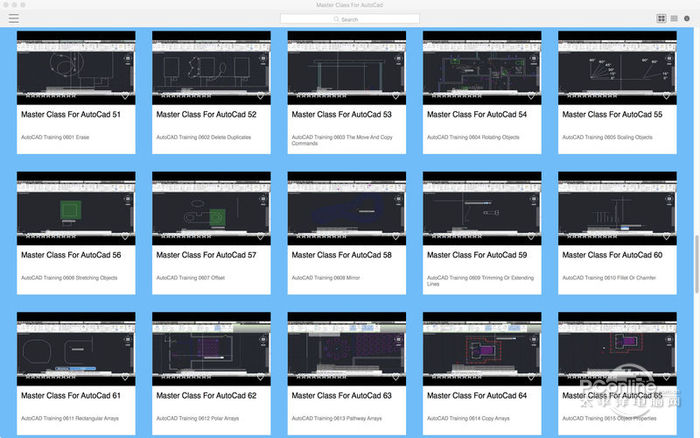
Task: Click subtitle AutoCAD Training 0607 Offset
Action: pos(190,278)
